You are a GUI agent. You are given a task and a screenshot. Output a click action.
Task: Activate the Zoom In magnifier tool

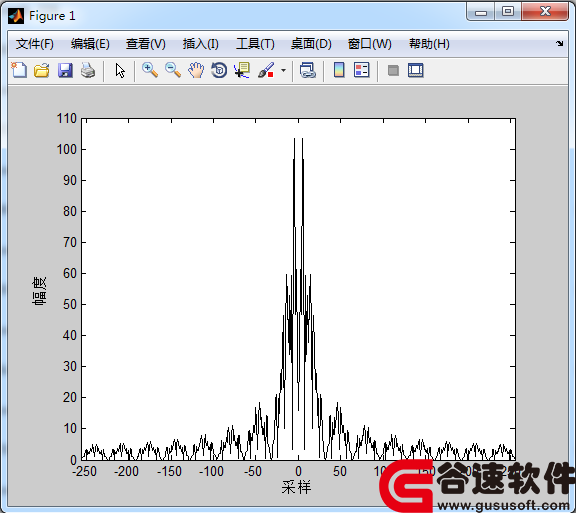(x=150, y=70)
